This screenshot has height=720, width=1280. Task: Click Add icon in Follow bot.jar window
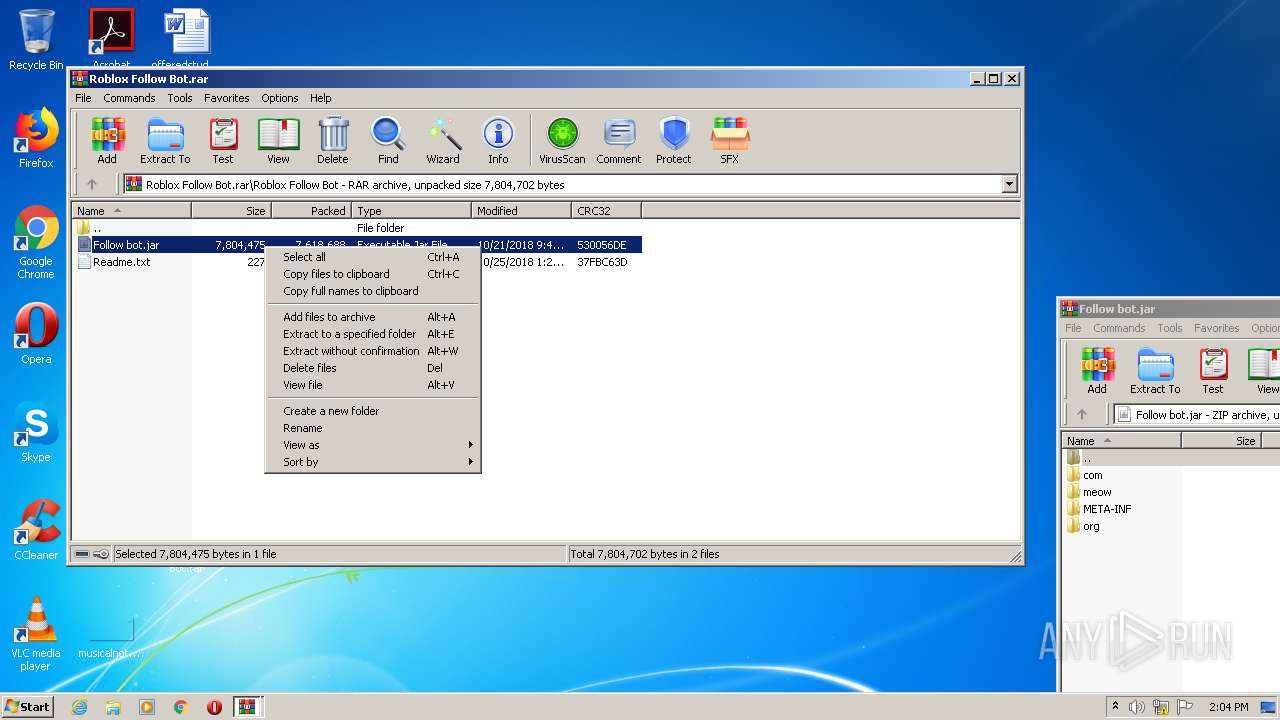(1097, 371)
